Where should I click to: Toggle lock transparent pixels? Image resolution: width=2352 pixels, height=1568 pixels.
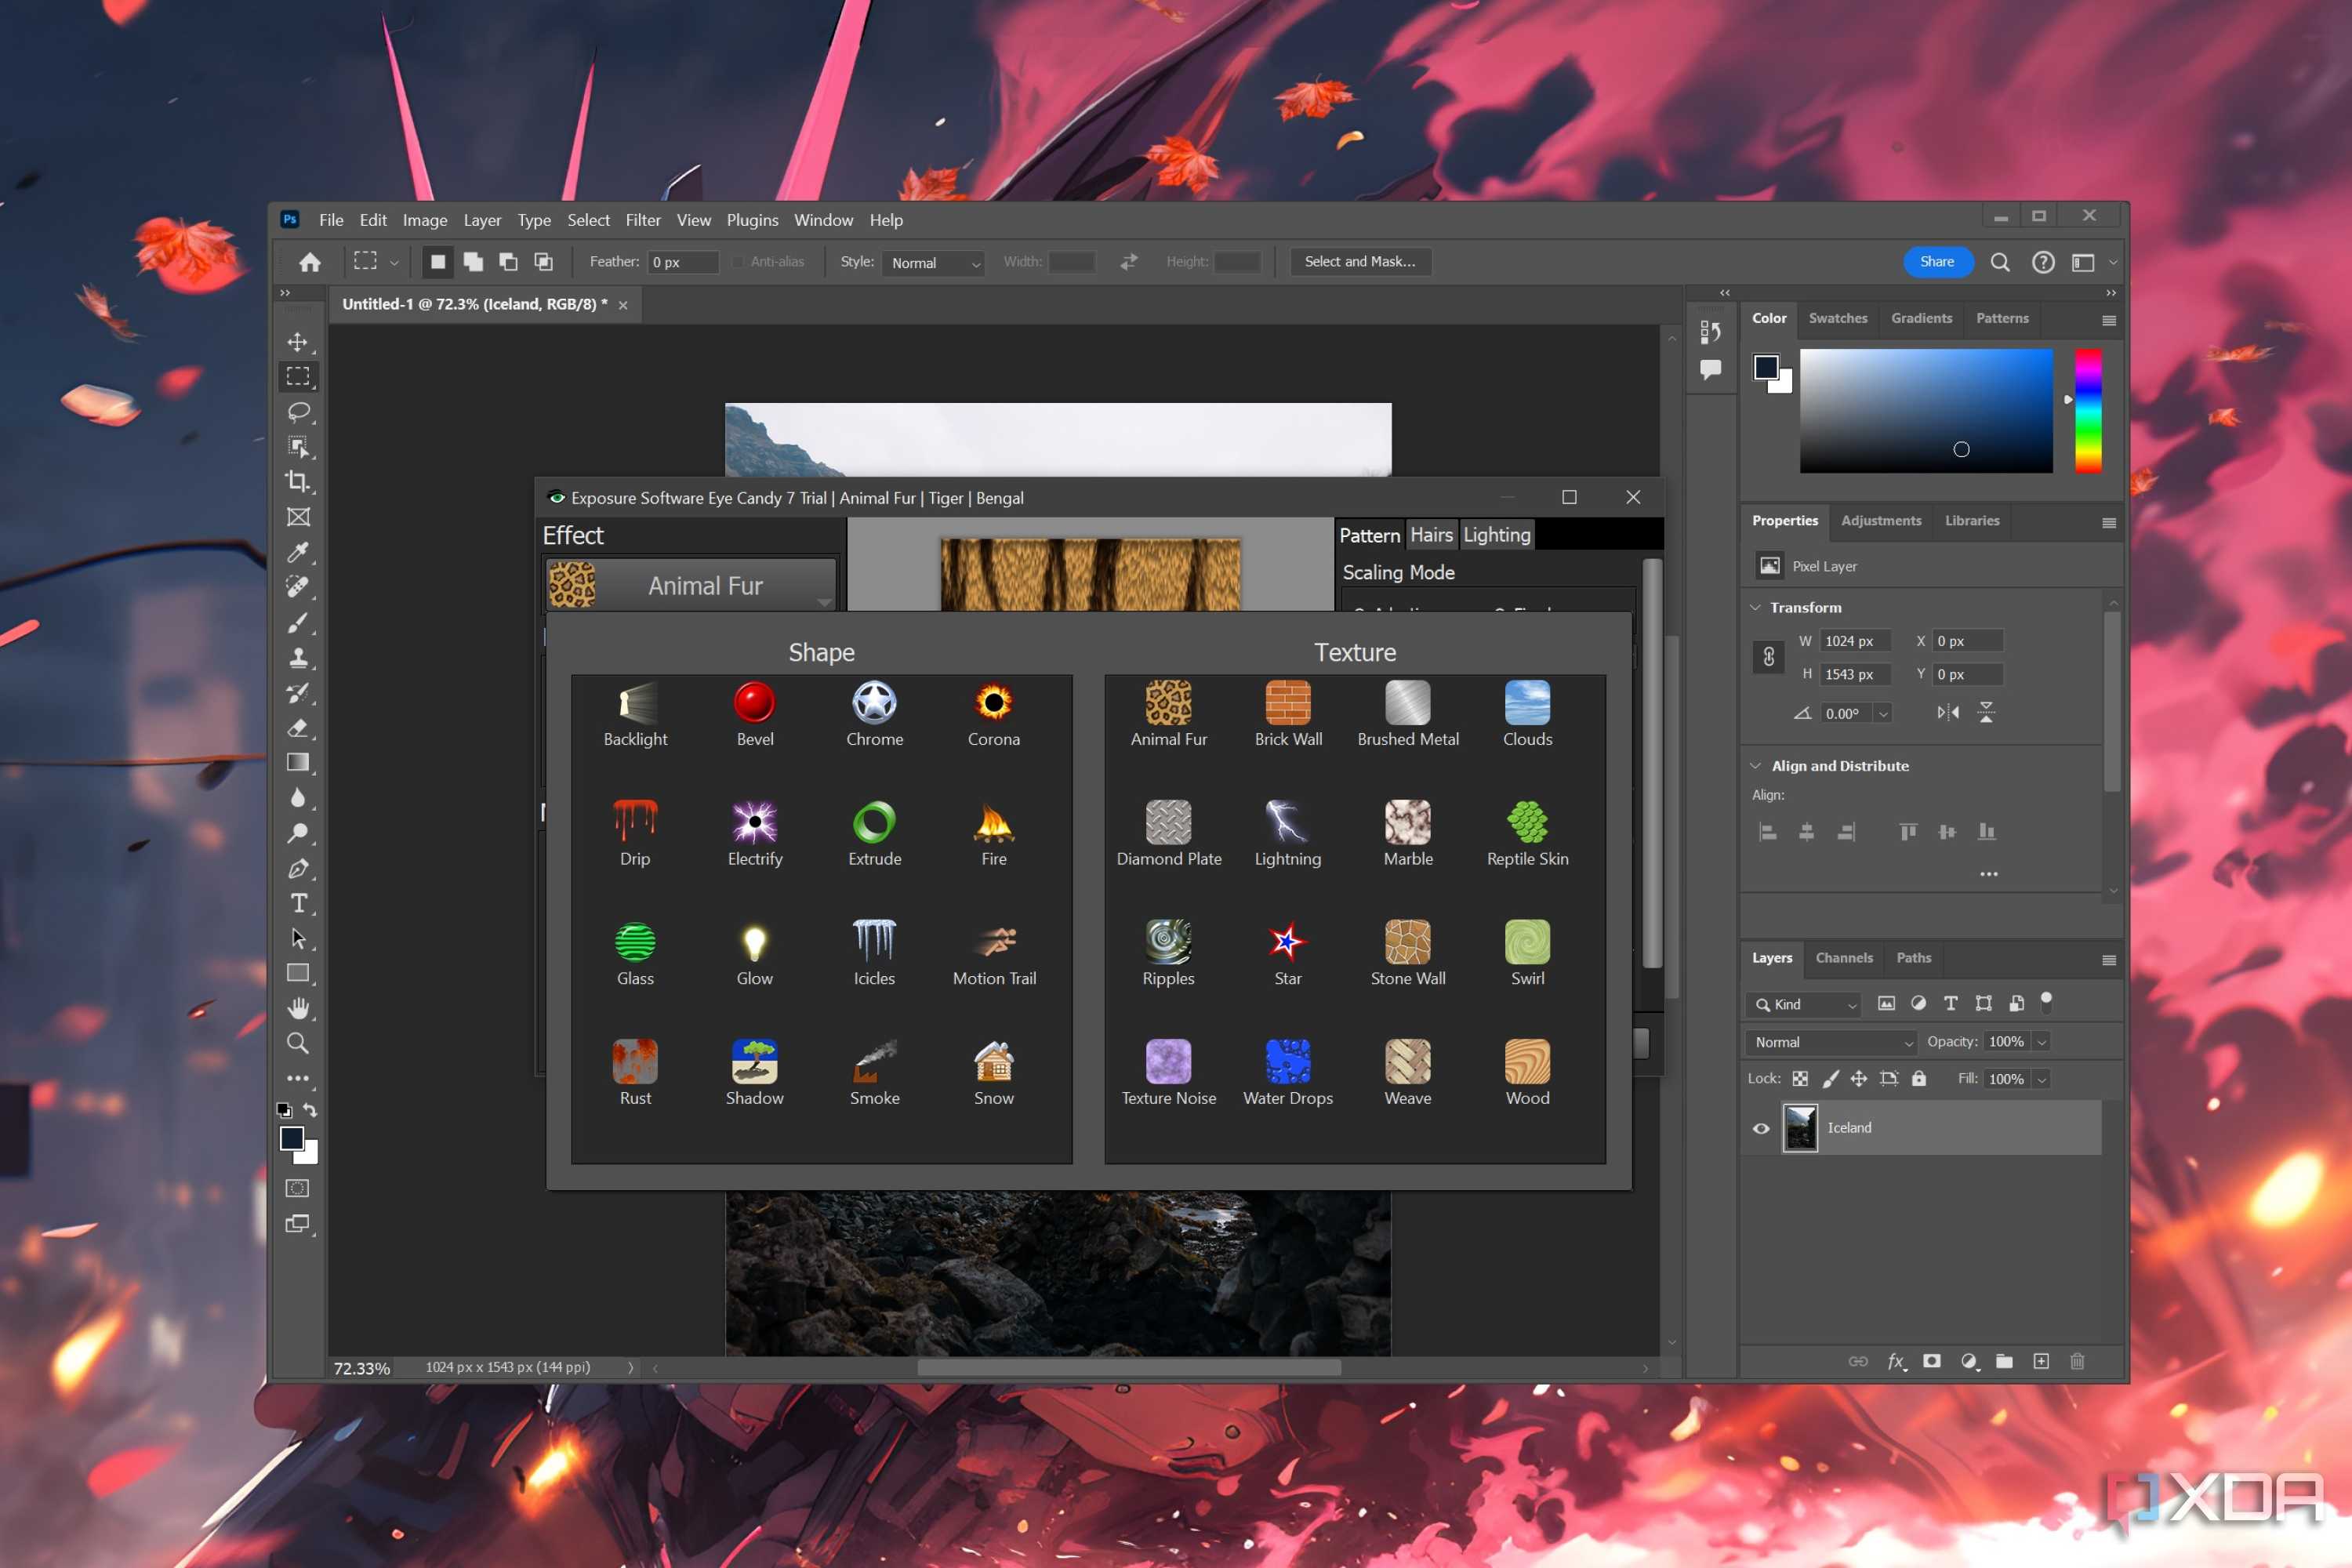pos(1800,1079)
